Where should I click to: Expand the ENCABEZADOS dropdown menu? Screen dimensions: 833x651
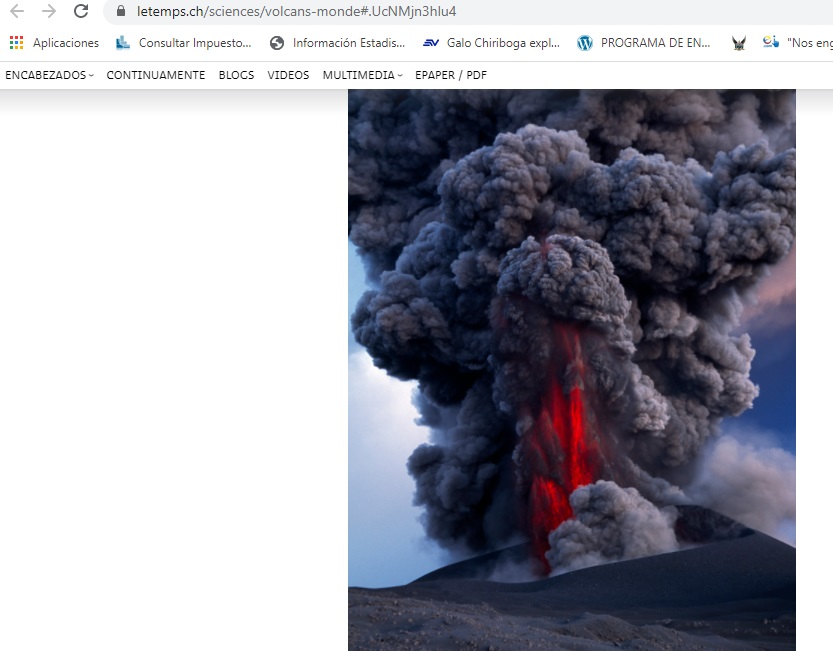(49, 75)
